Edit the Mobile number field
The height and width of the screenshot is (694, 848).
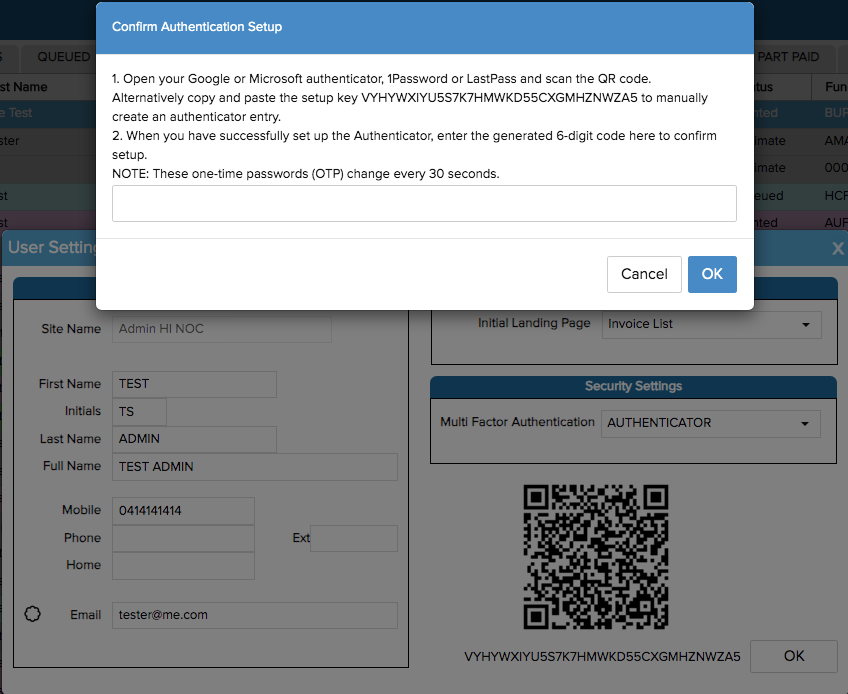pyautogui.click(x=183, y=511)
